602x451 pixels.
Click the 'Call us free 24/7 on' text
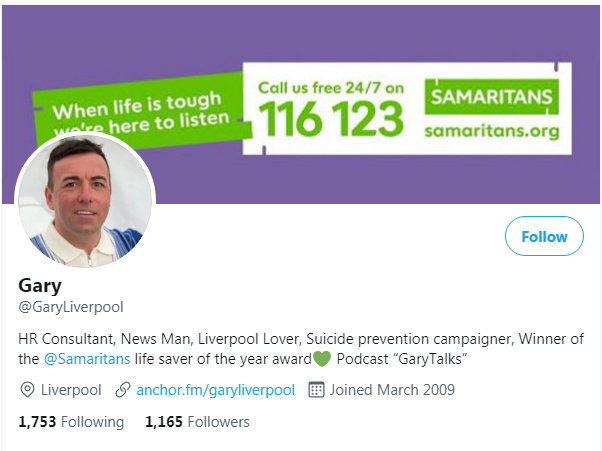pos(331,88)
